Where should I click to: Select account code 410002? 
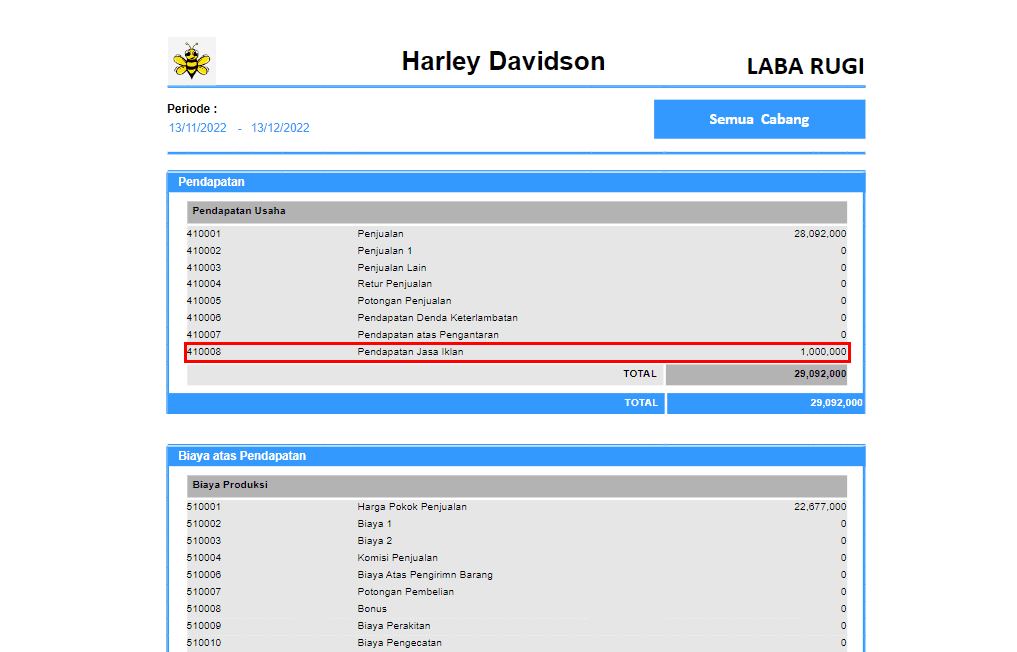(x=204, y=250)
